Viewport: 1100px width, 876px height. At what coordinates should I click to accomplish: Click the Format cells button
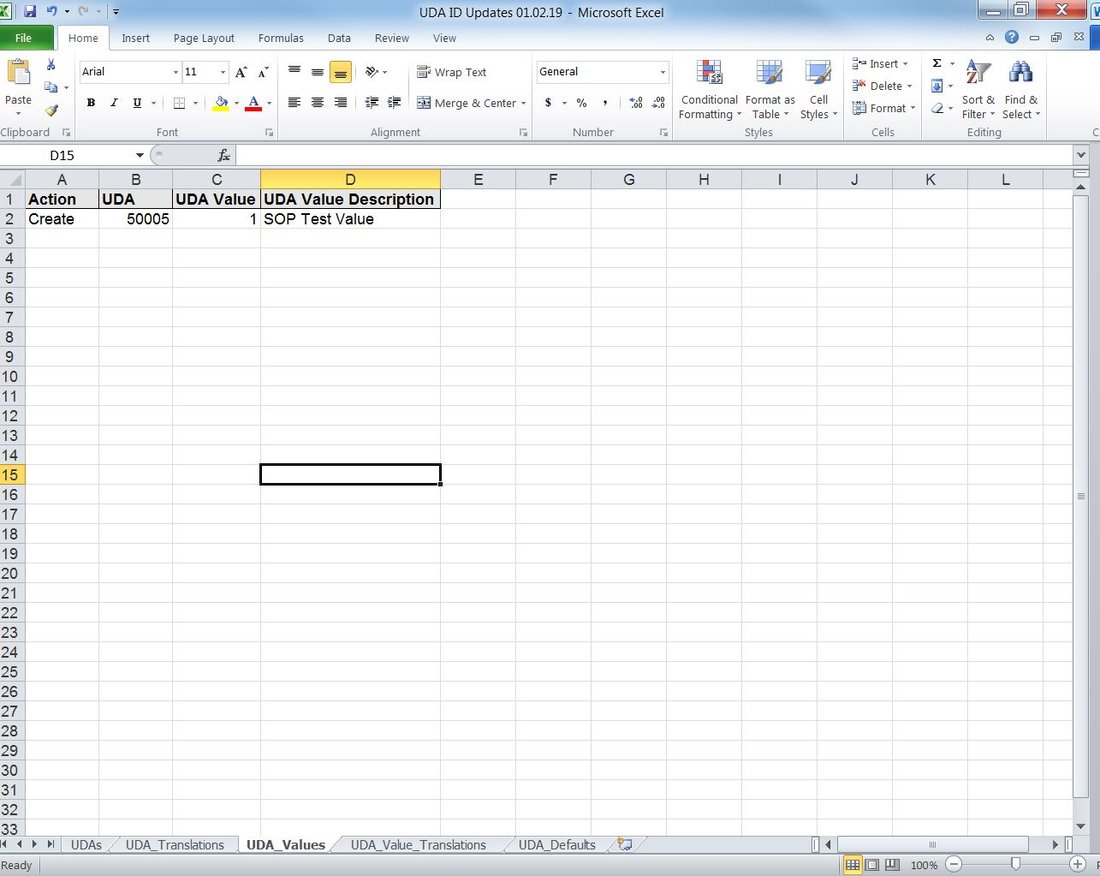pos(884,108)
